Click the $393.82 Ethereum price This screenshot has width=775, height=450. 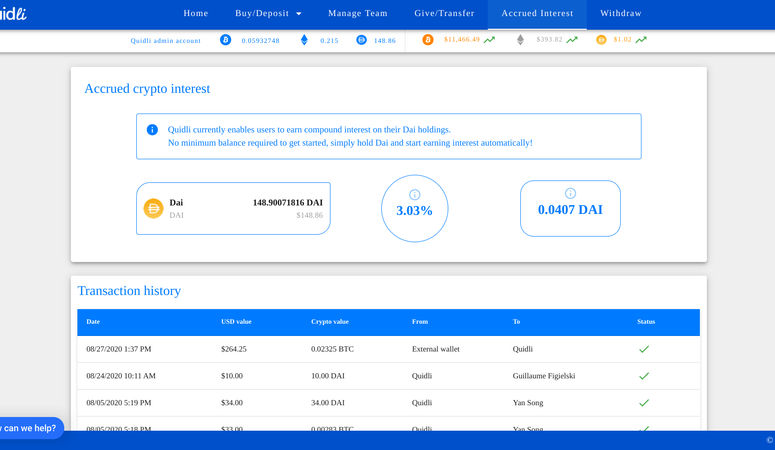pos(549,39)
